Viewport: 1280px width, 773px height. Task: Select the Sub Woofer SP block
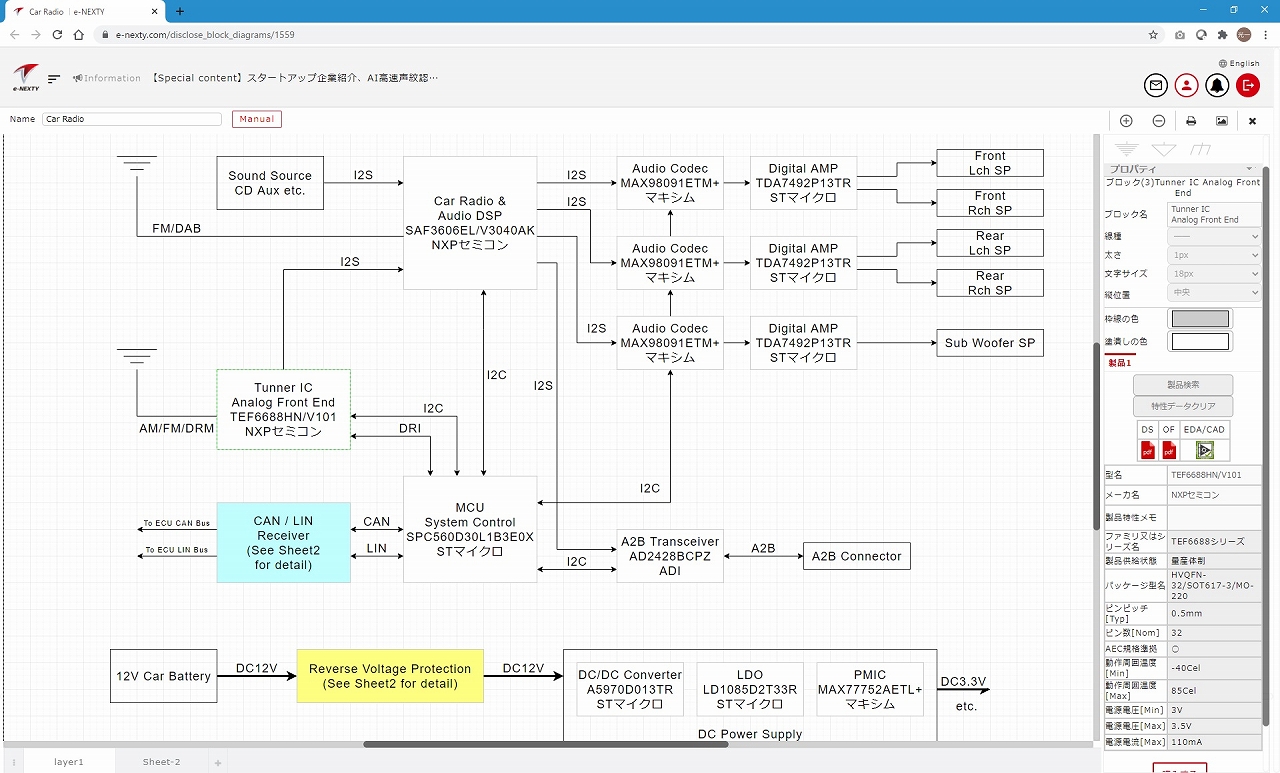[x=990, y=343]
